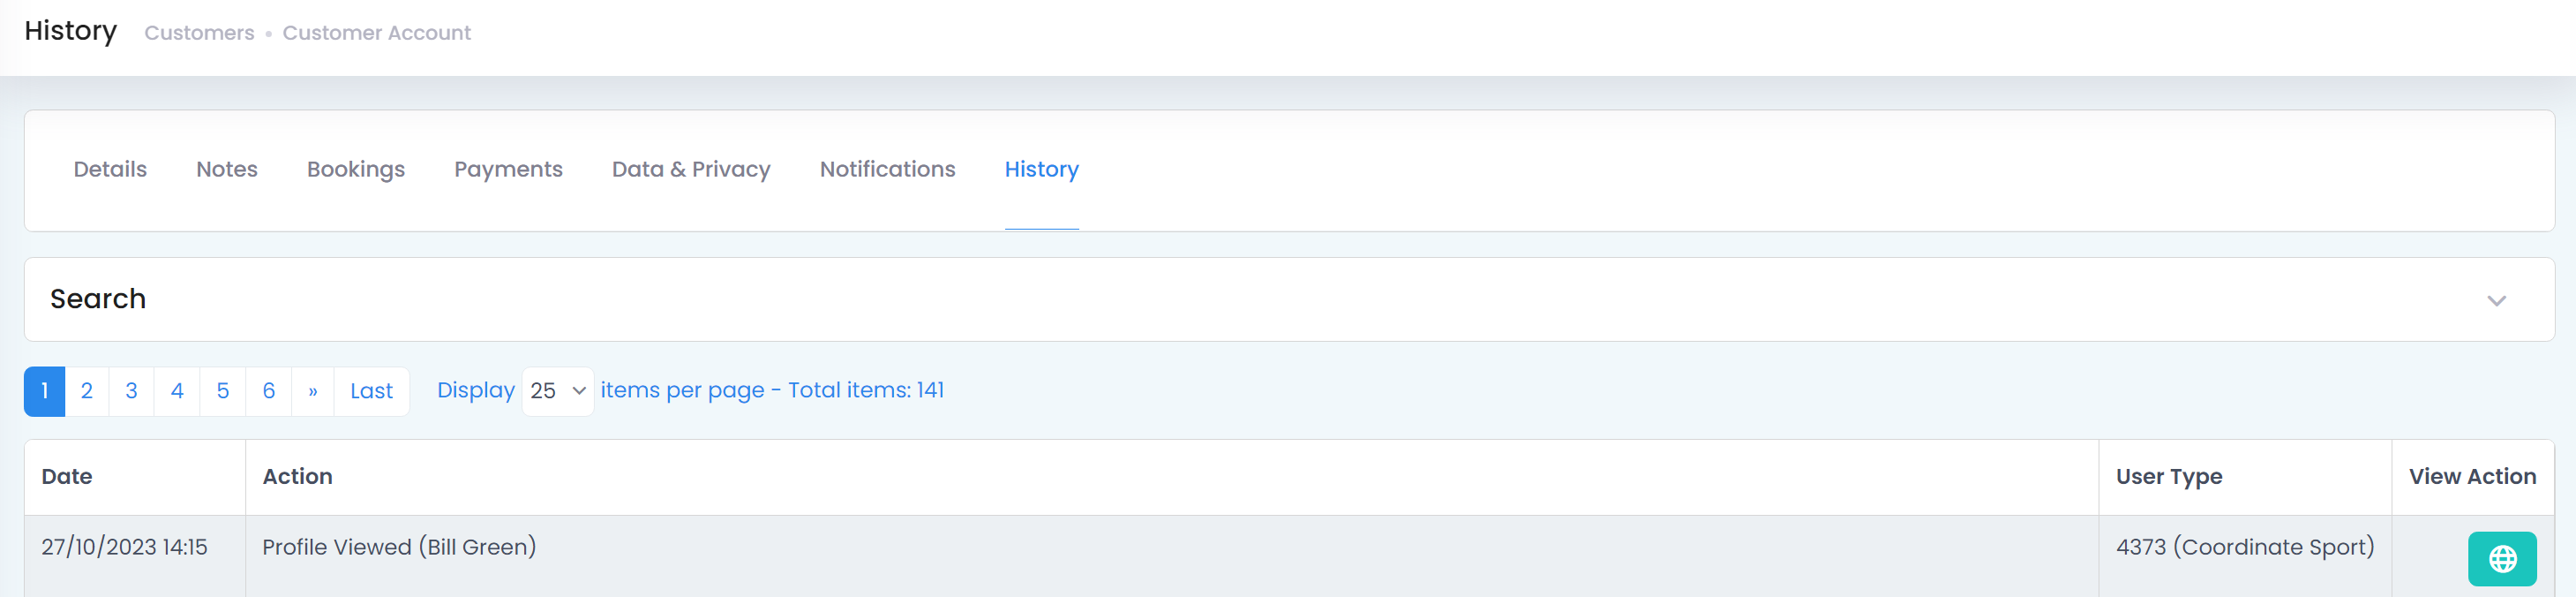The height and width of the screenshot is (597, 2576).
Task: Go to page 3 of results
Action: (x=131, y=391)
